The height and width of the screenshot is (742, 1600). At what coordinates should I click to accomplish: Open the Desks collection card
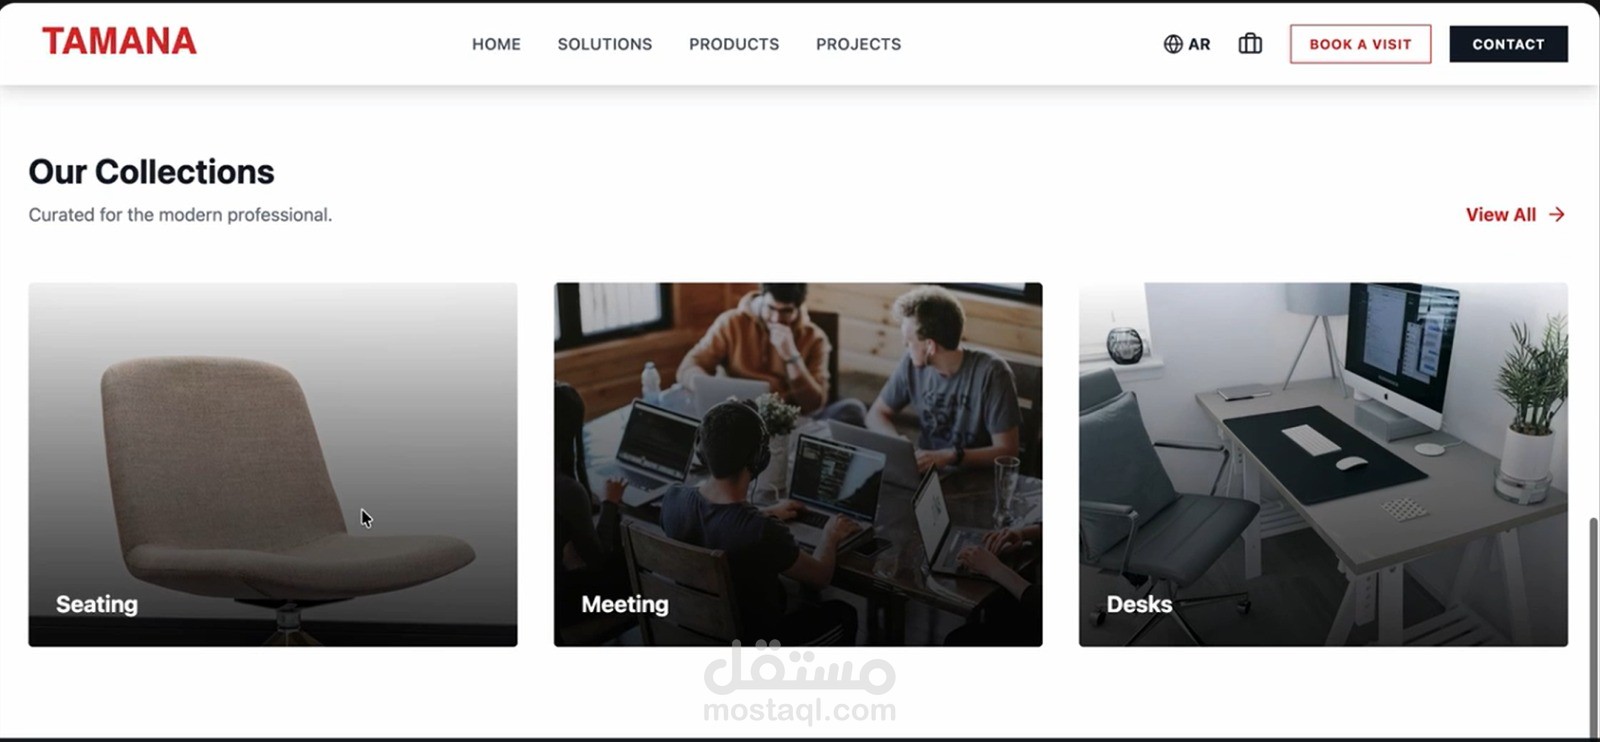[1323, 464]
